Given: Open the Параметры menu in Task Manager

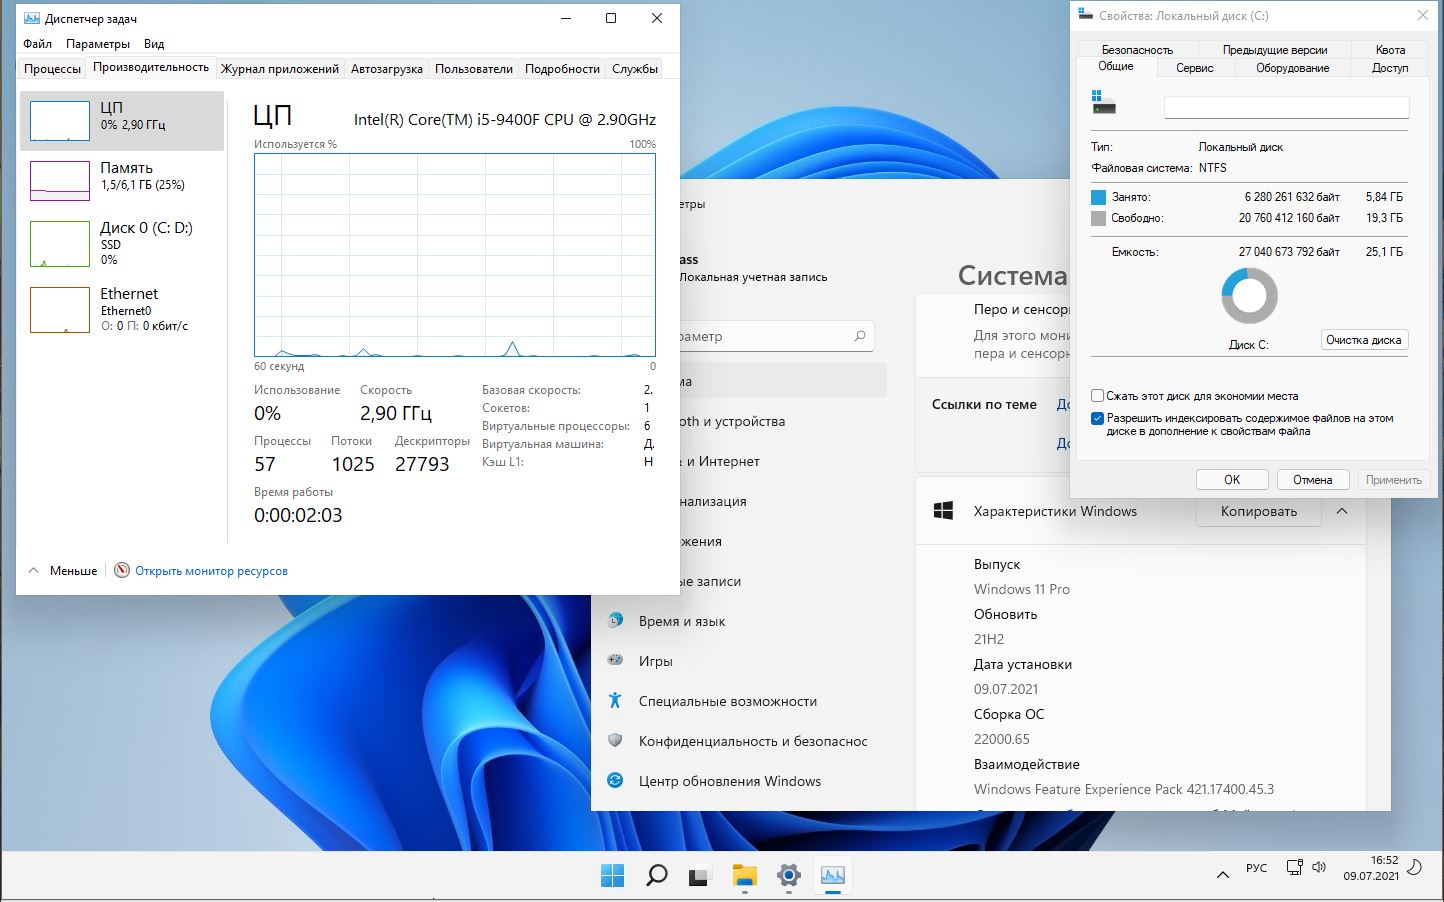Looking at the screenshot, I should click(98, 44).
